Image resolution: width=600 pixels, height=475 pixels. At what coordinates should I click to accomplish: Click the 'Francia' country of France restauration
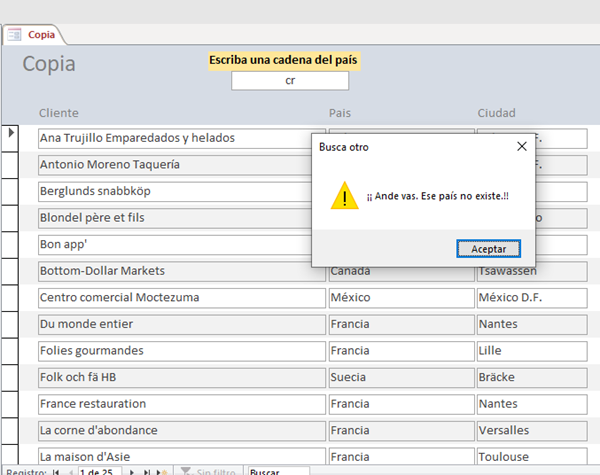401,404
